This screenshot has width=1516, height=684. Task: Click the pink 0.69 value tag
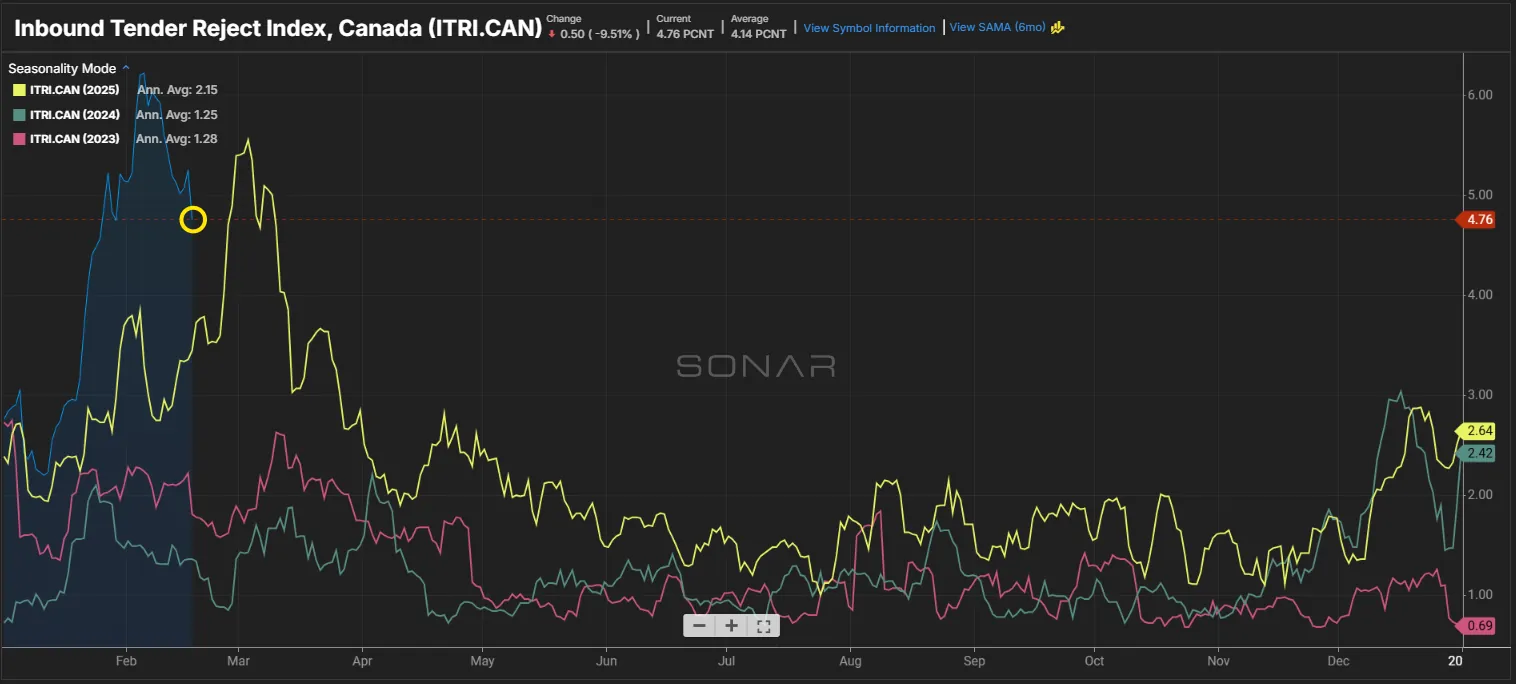pos(1479,626)
